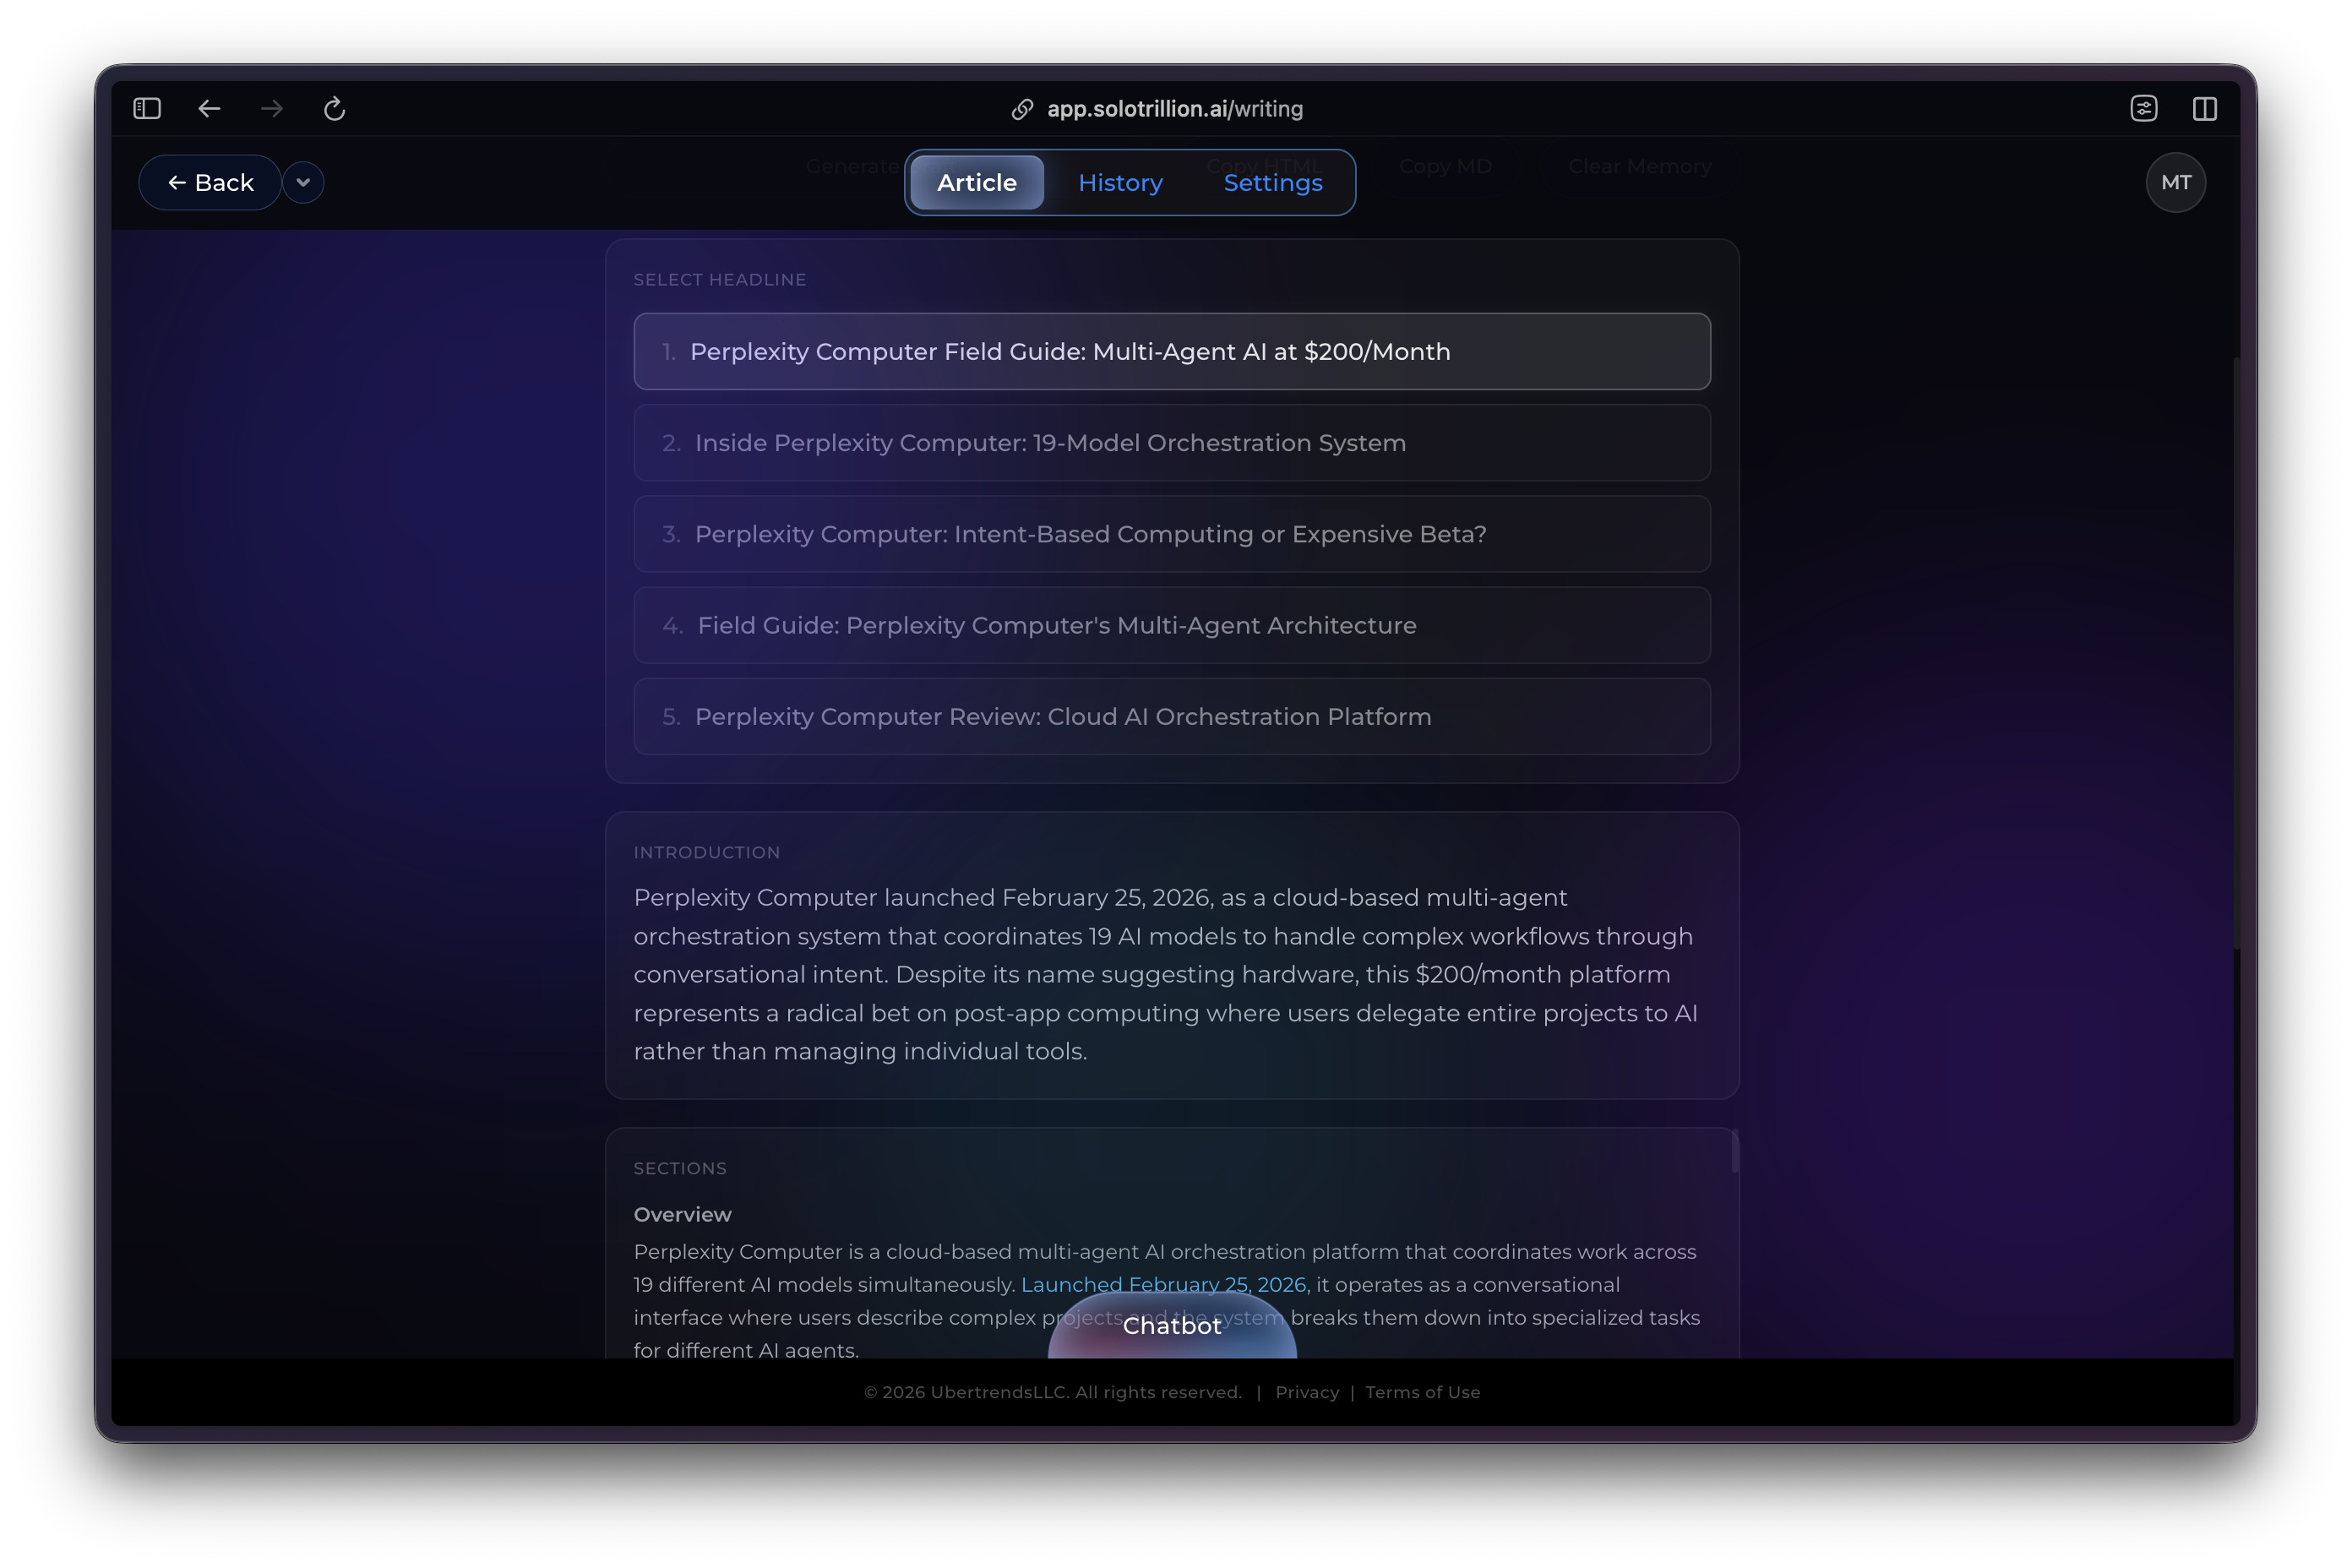2352x1568 pixels.
Task: Select the 'Intent-Based Computing or Expensive Beta?' headline
Action: click(1171, 534)
